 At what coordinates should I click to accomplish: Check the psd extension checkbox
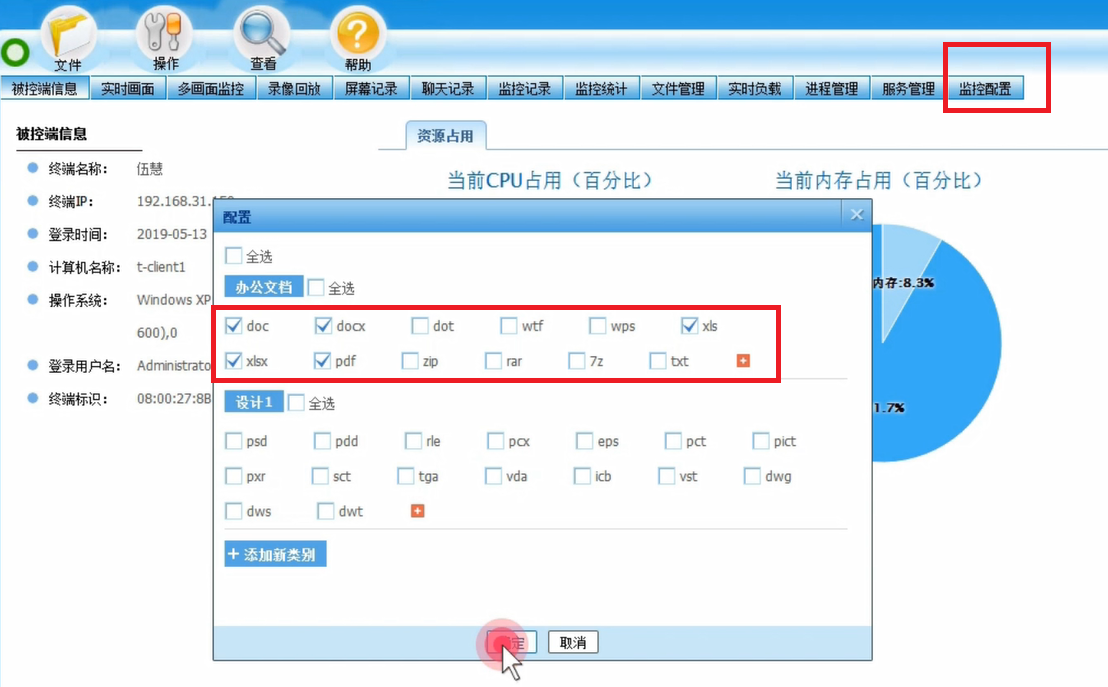(x=234, y=441)
